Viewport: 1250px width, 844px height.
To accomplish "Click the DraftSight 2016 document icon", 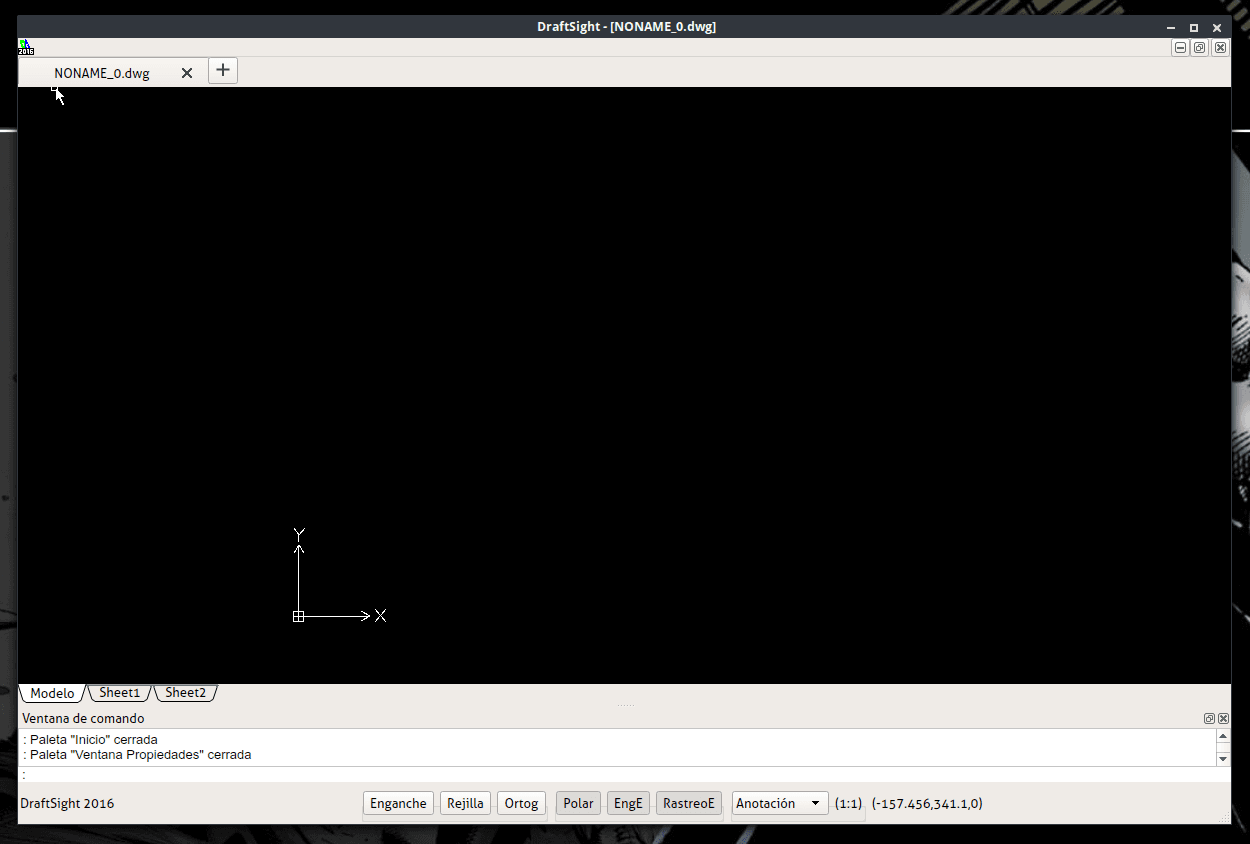I will pyautogui.click(x=26, y=47).
